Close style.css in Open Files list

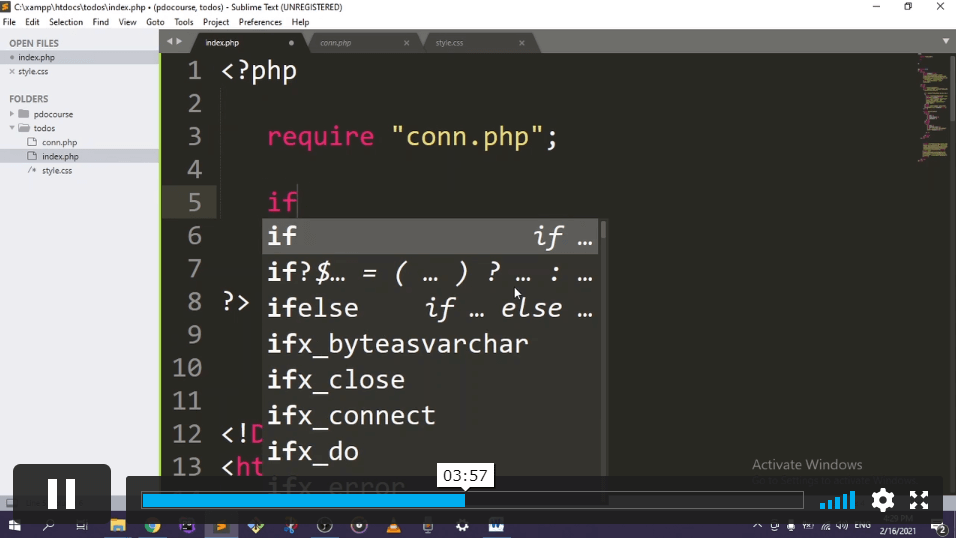[x=11, y=72]
